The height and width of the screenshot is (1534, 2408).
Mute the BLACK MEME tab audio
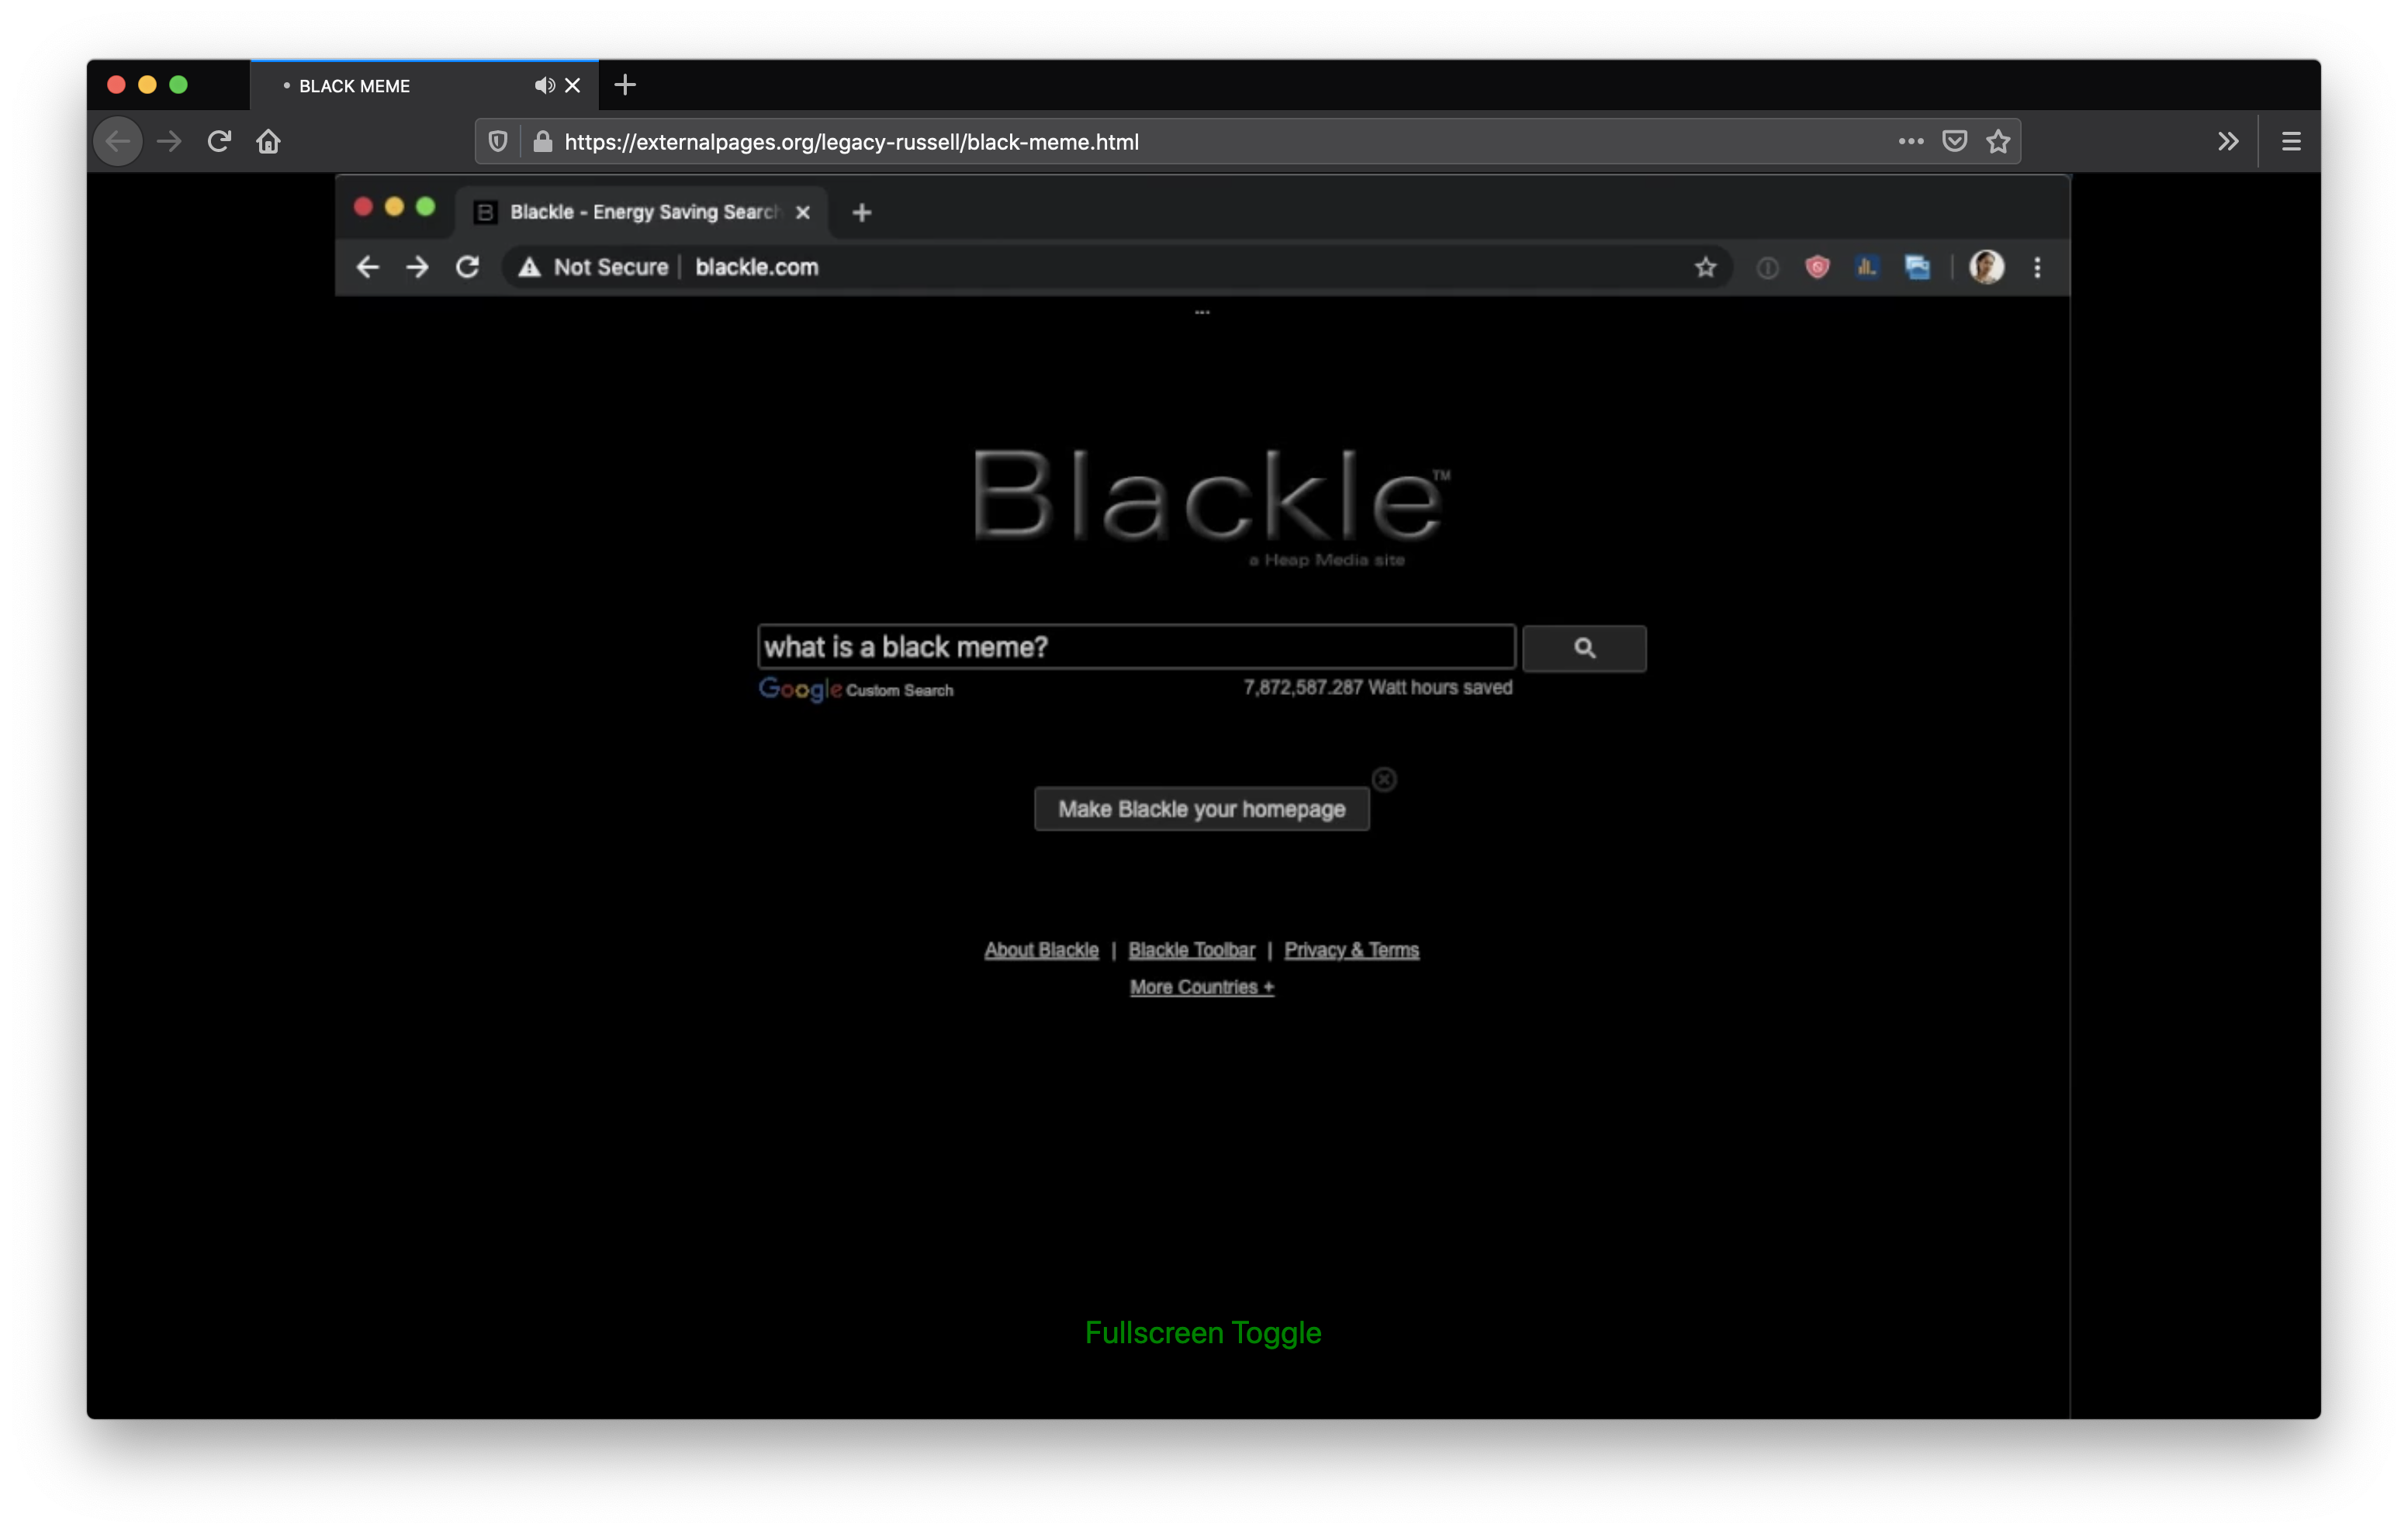[x=544, y=85]
